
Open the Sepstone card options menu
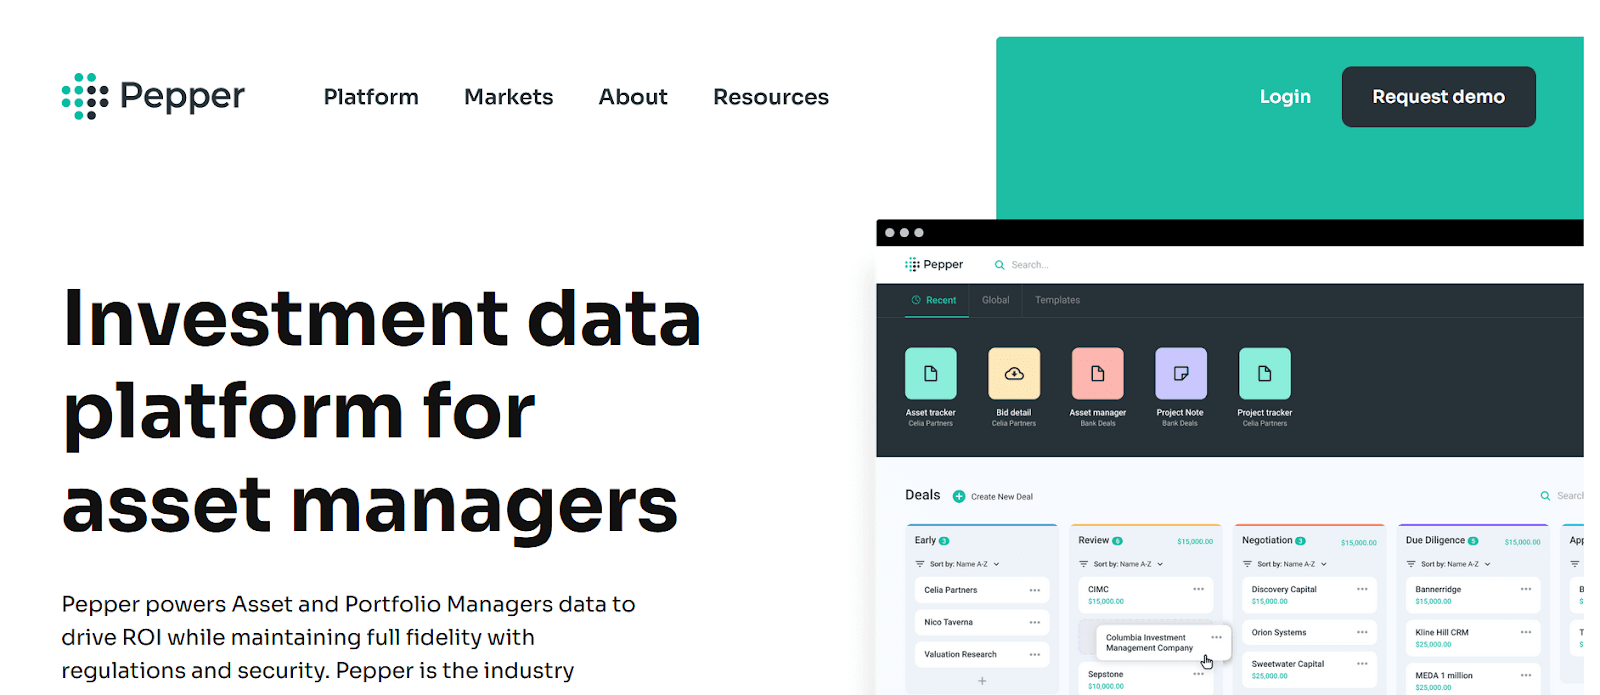tap(1198, 674)
